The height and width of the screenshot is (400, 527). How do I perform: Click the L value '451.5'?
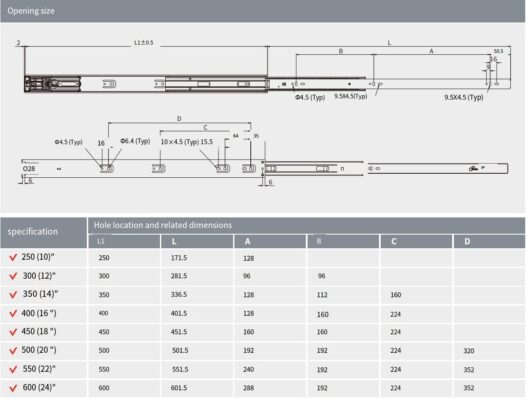[x=179, y=332]
